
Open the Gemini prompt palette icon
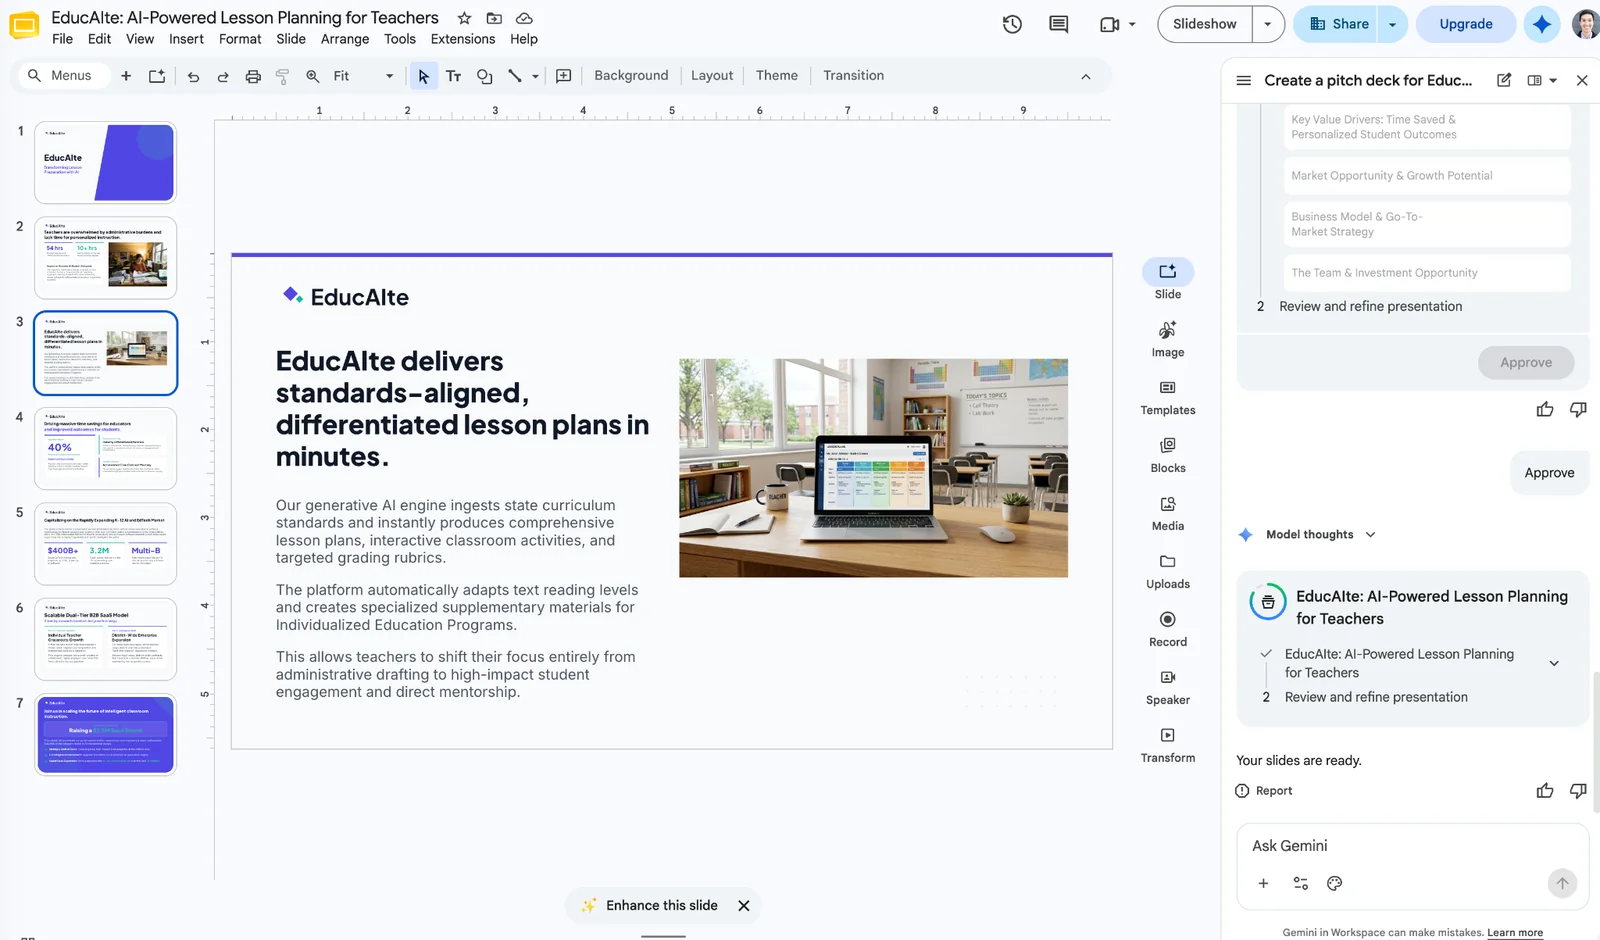click(x=1334, y=884)
